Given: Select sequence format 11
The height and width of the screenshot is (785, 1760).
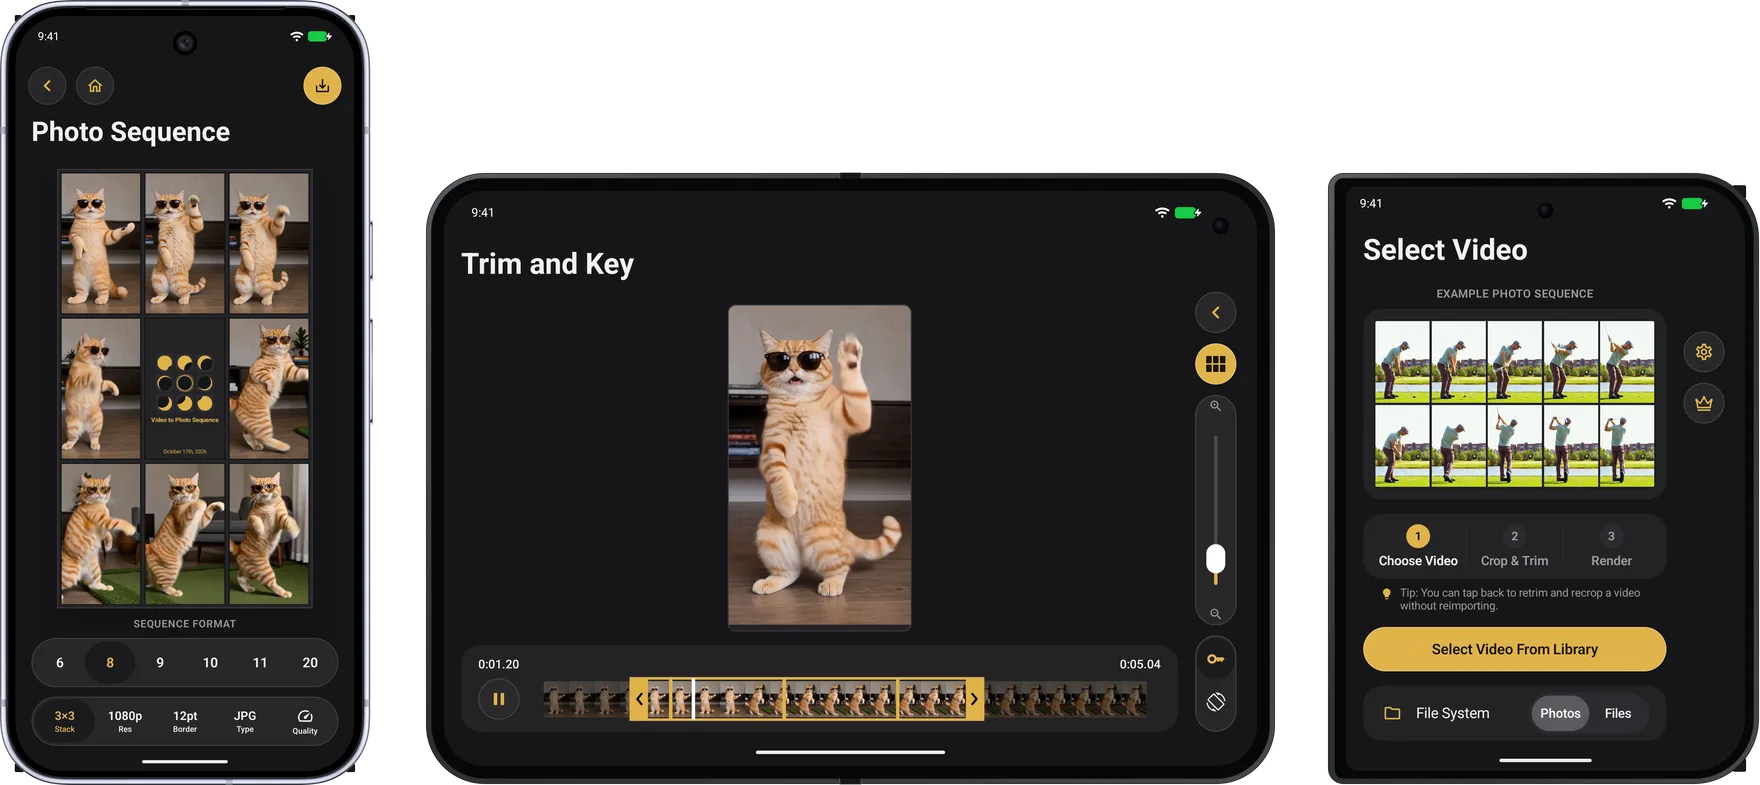Looking at the screenshot, I should click(260, 662).
